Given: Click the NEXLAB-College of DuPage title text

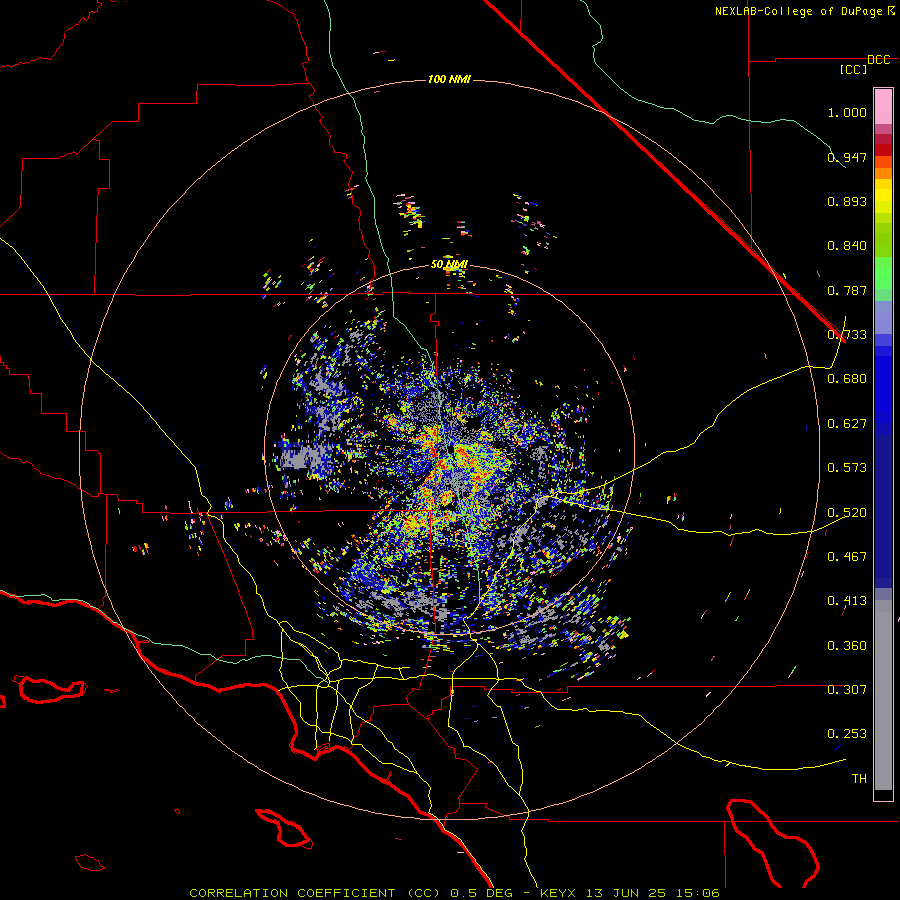Looking at the screenshot, I should 804,11.
